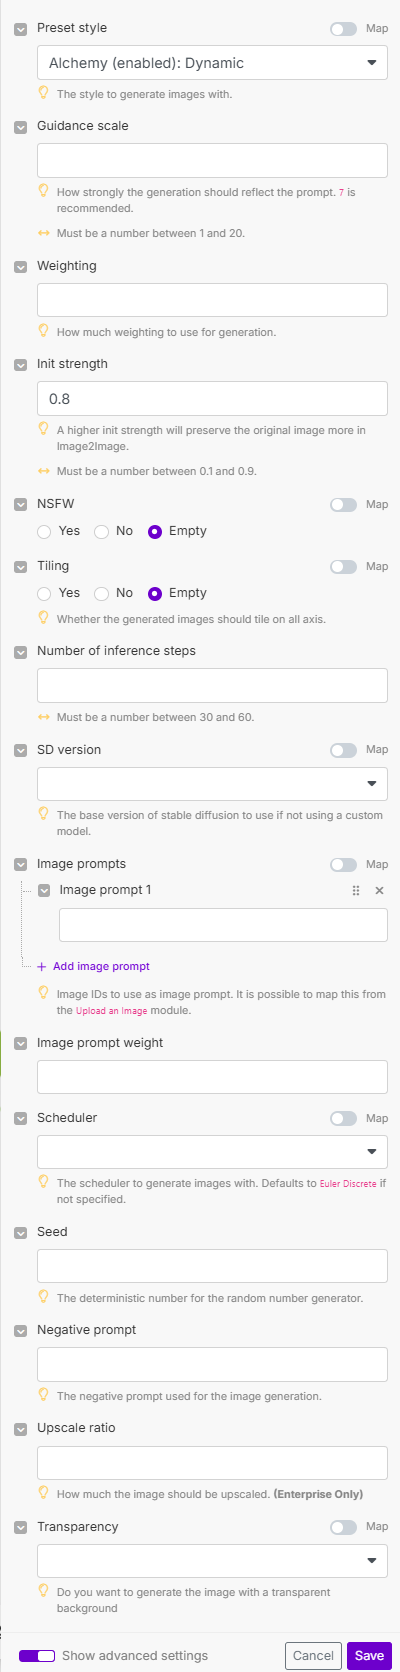Collapse the Guidance scale section icon
400x1672 pixels.
point(21,127)
